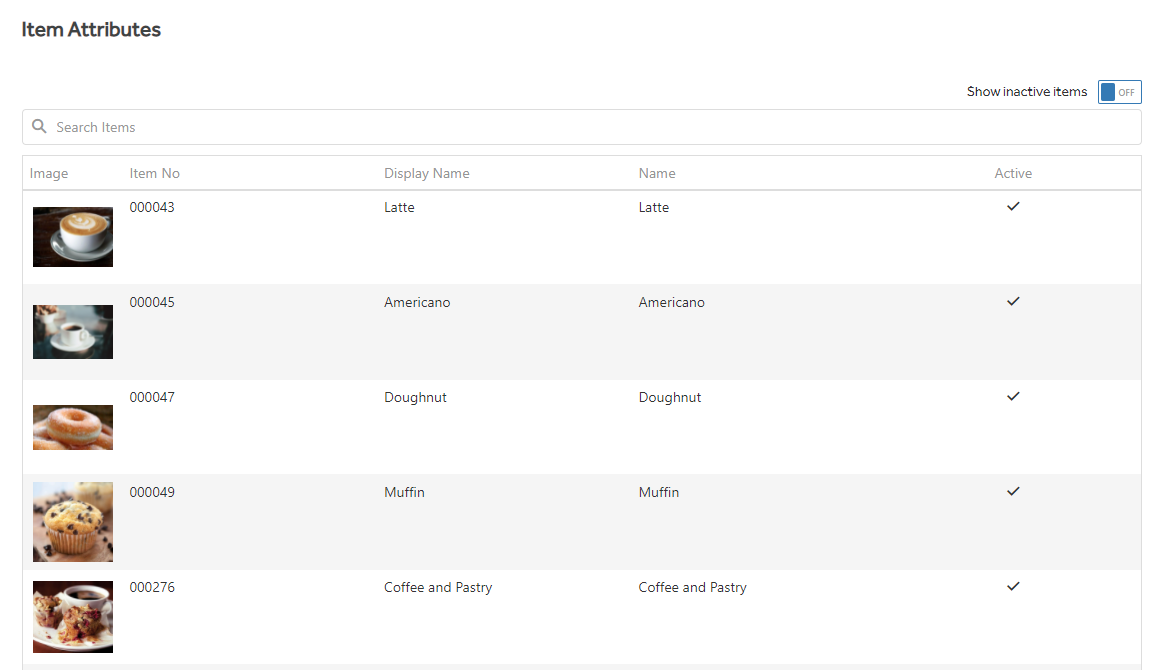Screen dimensions: 1172x670
Task: Open the Doughnut thumbnail image
Action: (73, 427)
